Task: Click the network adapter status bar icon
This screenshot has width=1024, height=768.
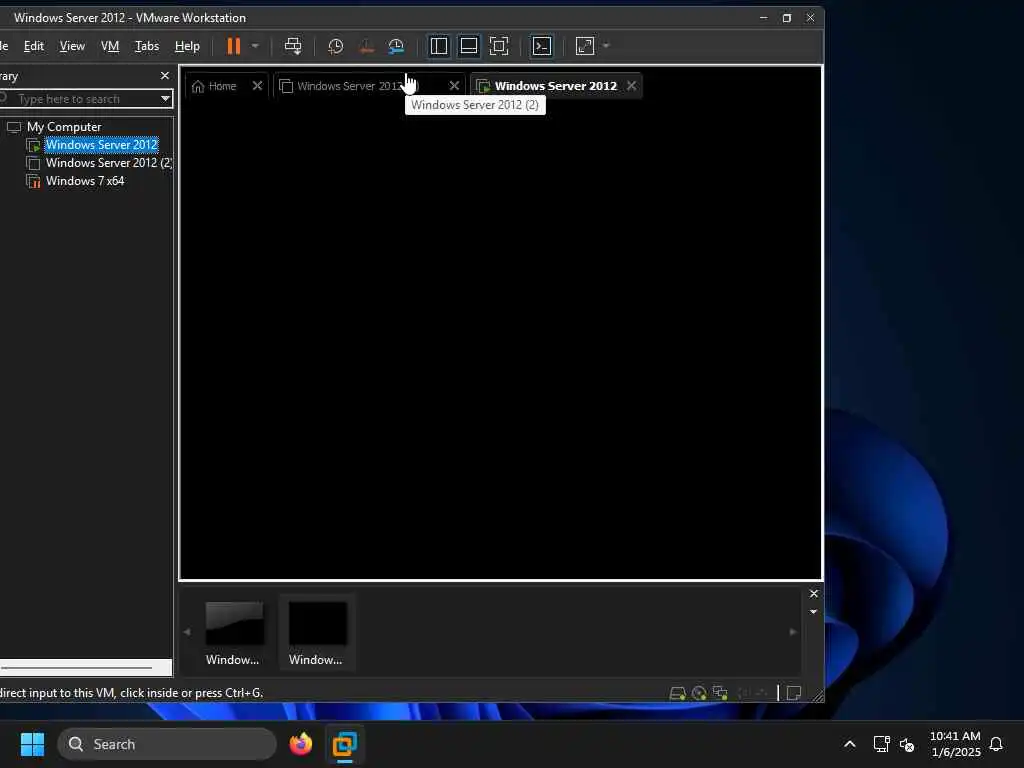Action: point(720,693)
